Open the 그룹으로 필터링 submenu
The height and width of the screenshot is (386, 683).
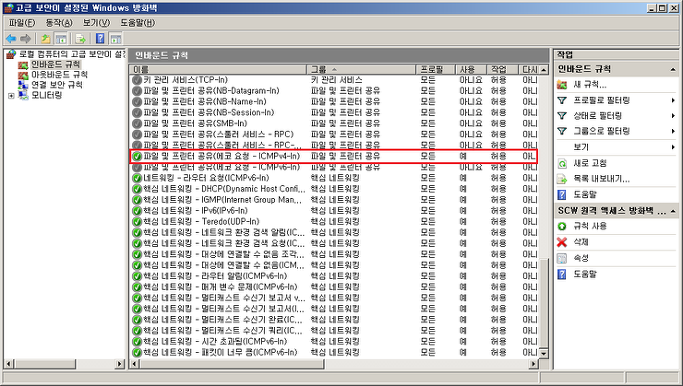tap(616, 131)
